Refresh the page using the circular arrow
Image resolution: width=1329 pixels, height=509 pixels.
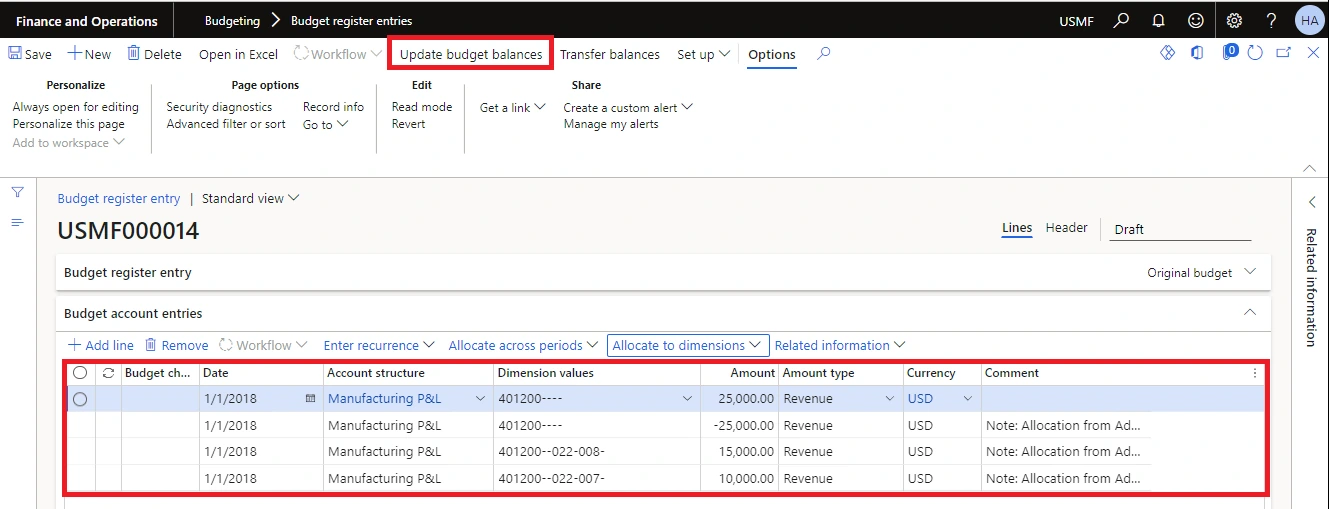pyautogui.click(x=1256, y=53)
